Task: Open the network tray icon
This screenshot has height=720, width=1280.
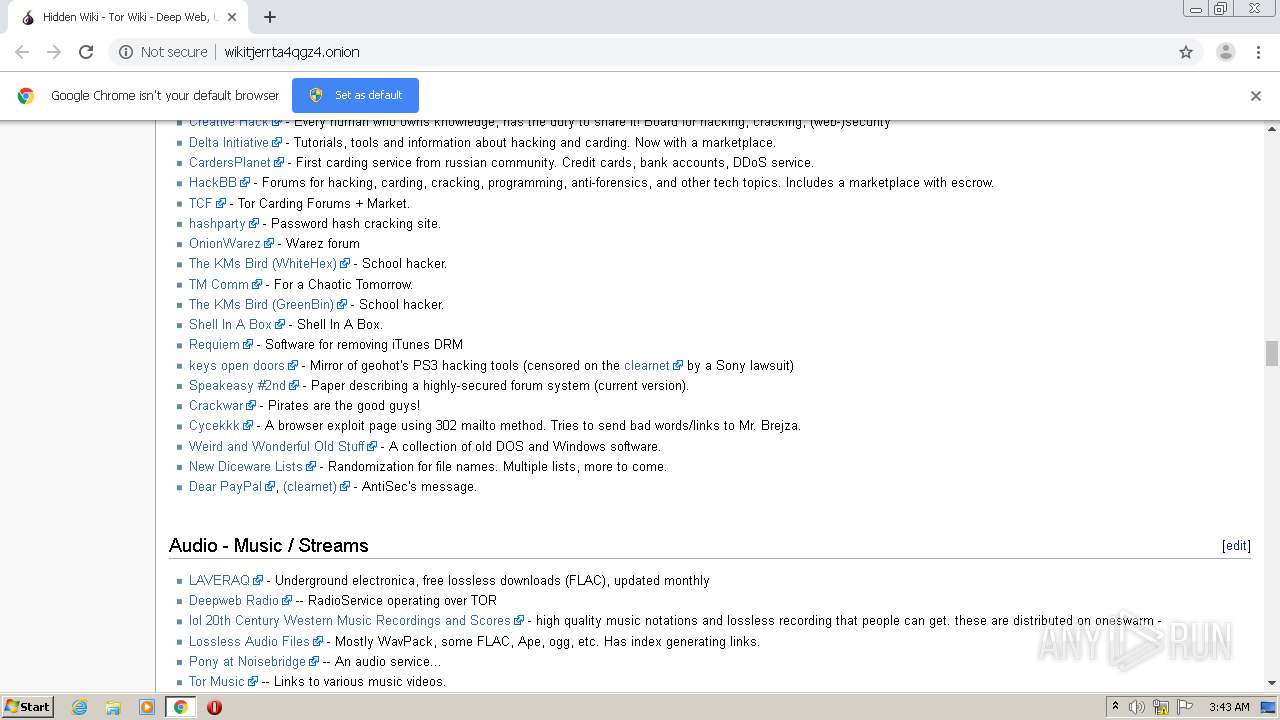Action: 1161,707
